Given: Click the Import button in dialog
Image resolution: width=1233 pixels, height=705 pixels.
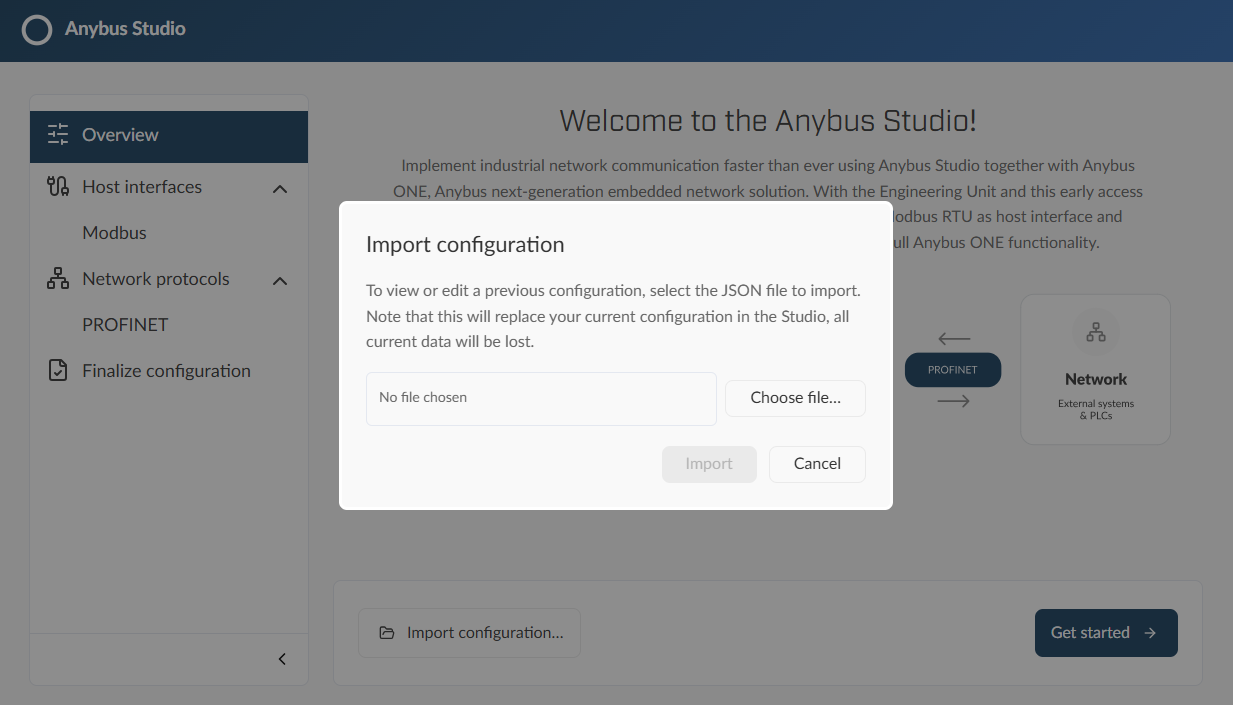Looking at the screenshot, I should coord(709,464).
